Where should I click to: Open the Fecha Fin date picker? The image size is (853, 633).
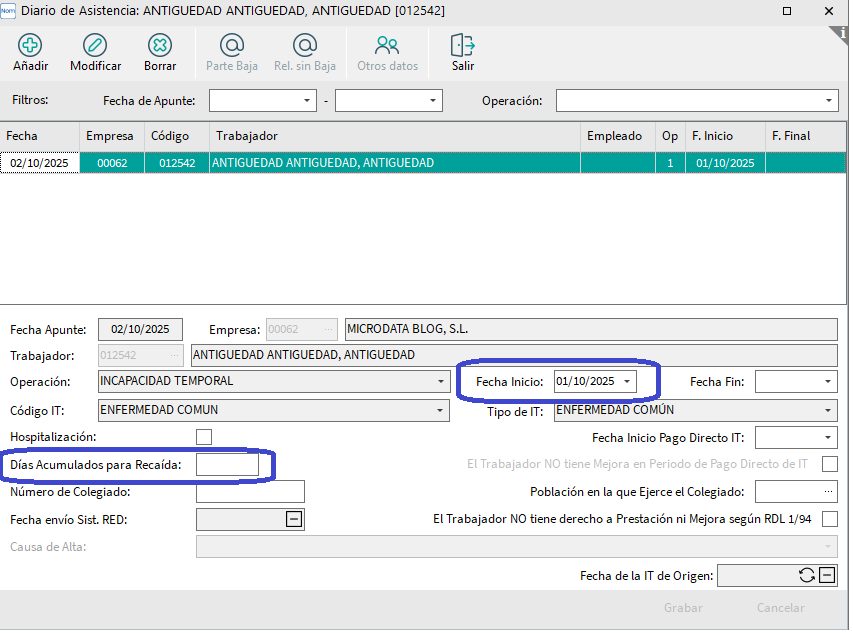coord(827,382)
